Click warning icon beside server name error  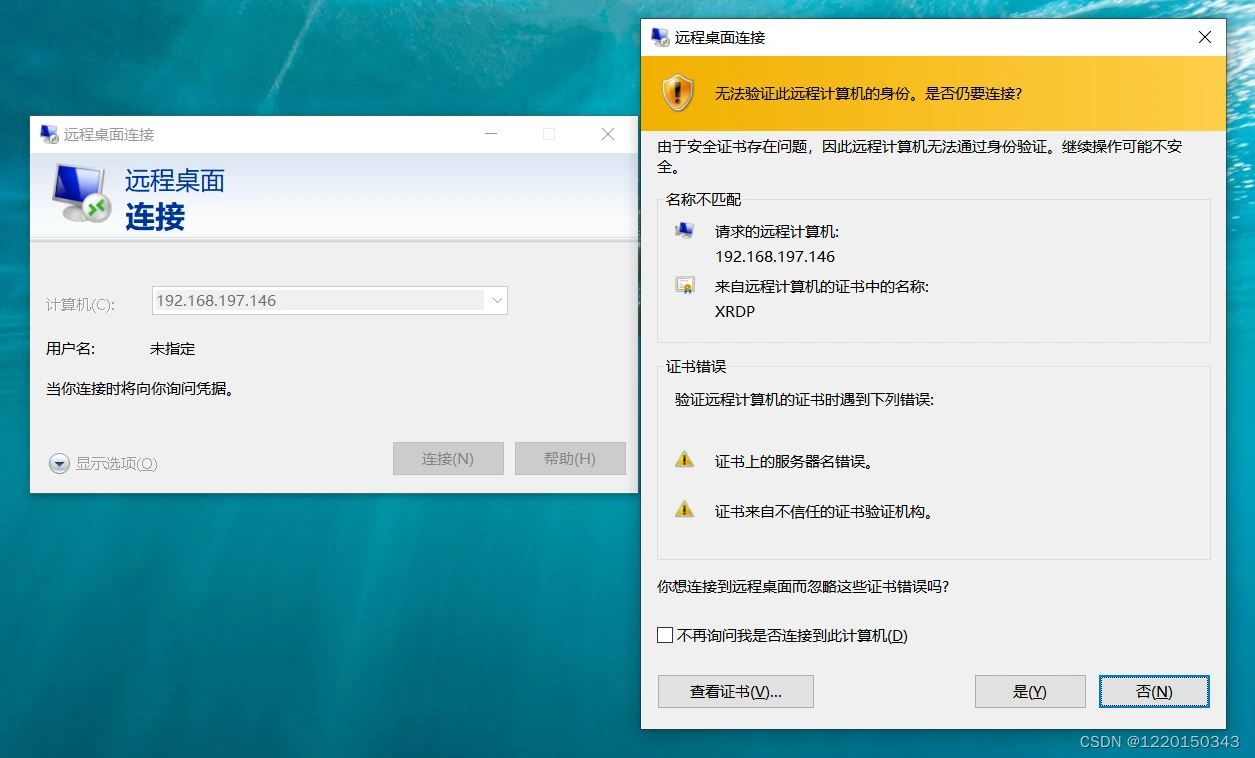pyautogui.click(x=684, y=460)
